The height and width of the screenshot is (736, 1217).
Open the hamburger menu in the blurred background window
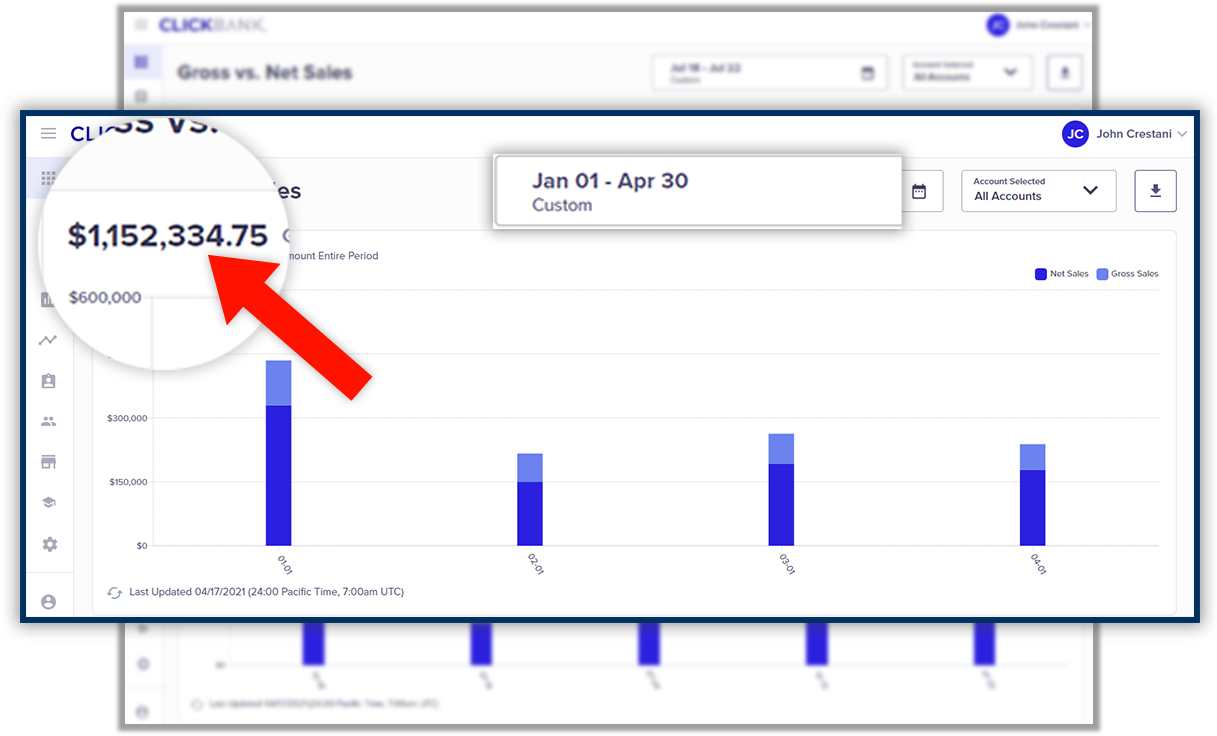coord(141,24)
